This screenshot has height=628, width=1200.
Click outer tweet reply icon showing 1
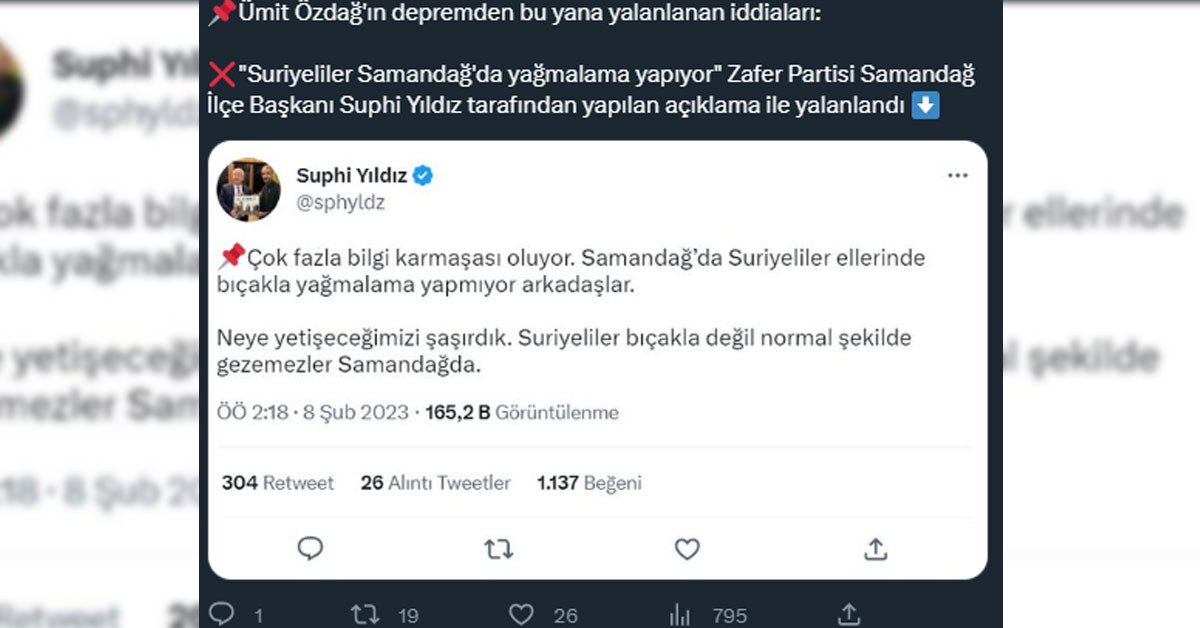[221, 613]
